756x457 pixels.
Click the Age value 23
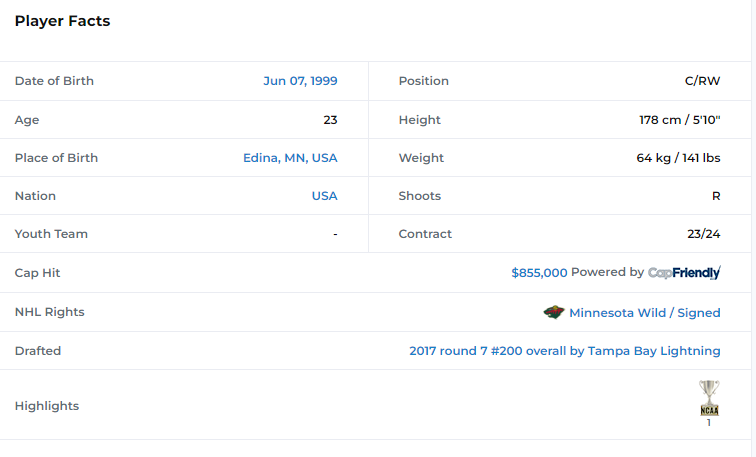[330, 120]
